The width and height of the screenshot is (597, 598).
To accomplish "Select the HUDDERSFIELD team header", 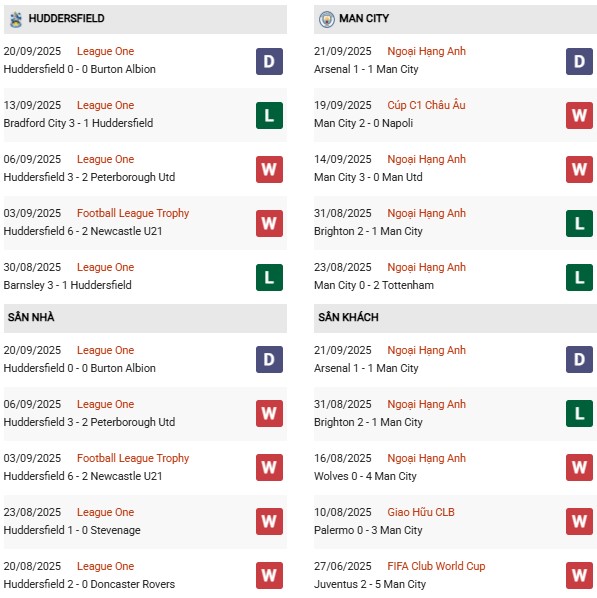I will click(x=145, y=19).
